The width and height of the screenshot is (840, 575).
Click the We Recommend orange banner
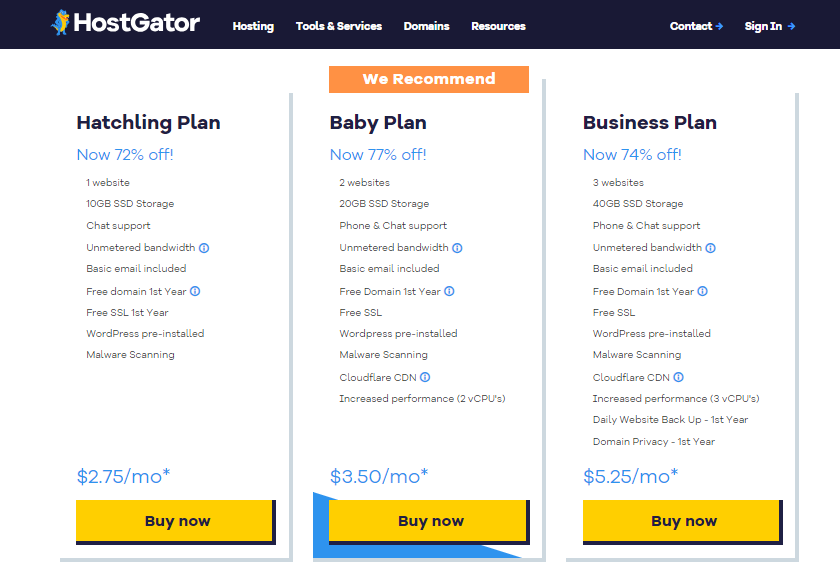[x=429, y=79]
